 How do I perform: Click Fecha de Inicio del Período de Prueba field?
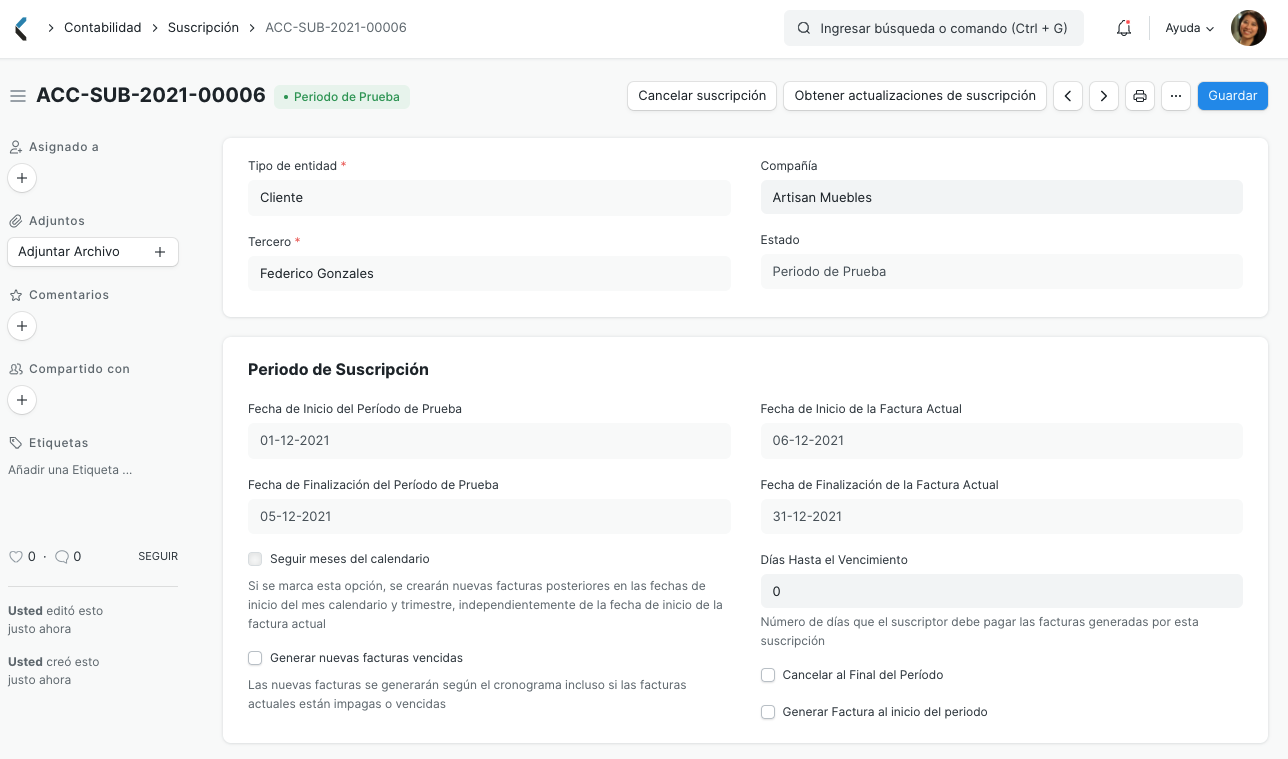pos(489,441)
